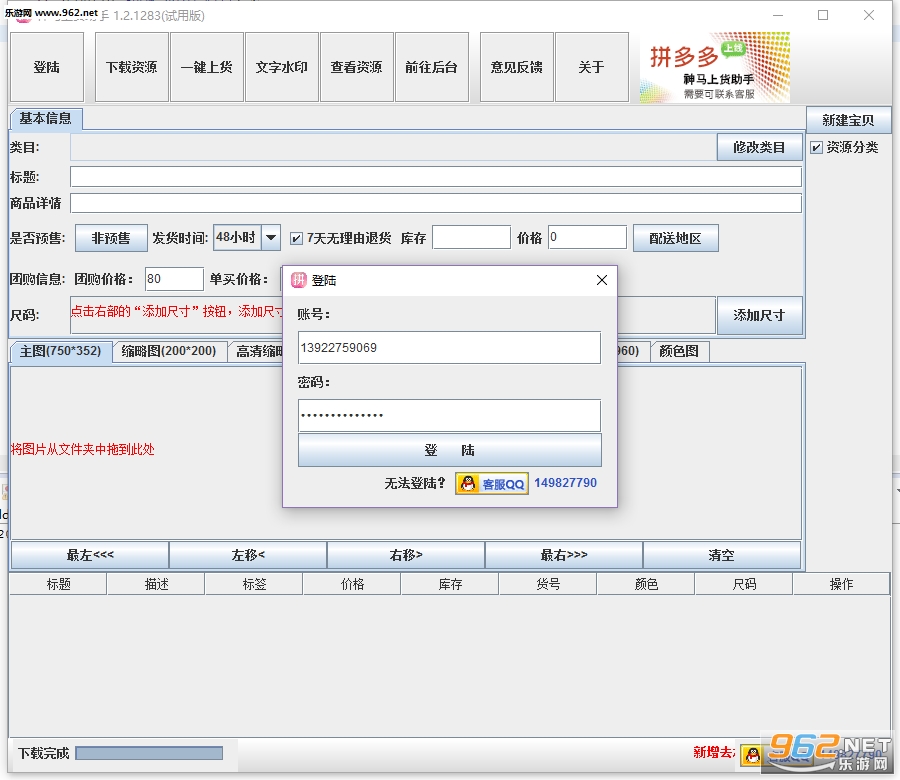Click the 非预售 toggle button

[111, 238]
